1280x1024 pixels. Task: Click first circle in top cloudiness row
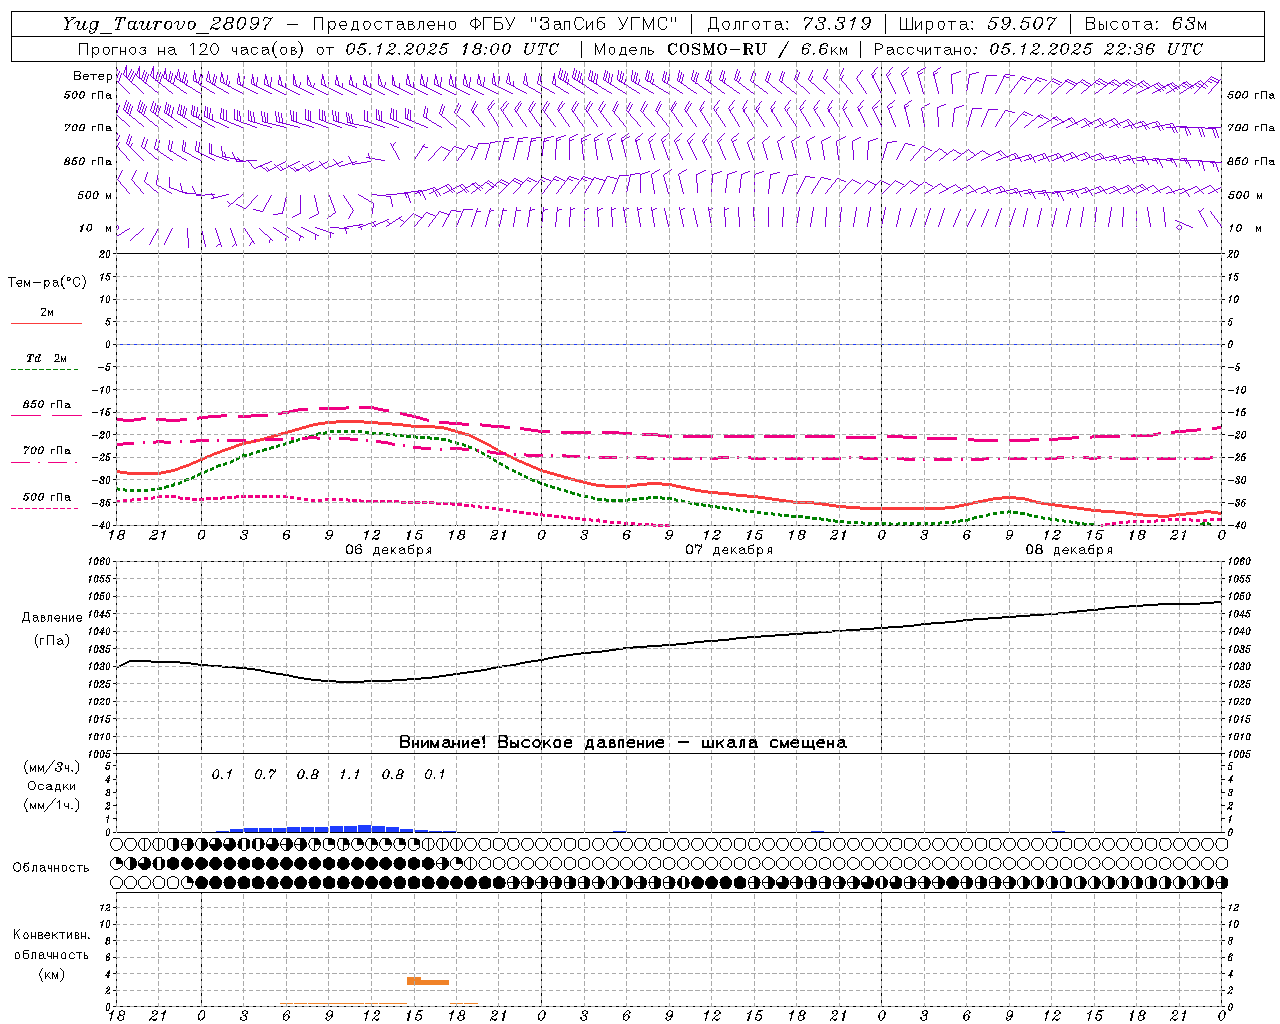click(x=117, y=844)
